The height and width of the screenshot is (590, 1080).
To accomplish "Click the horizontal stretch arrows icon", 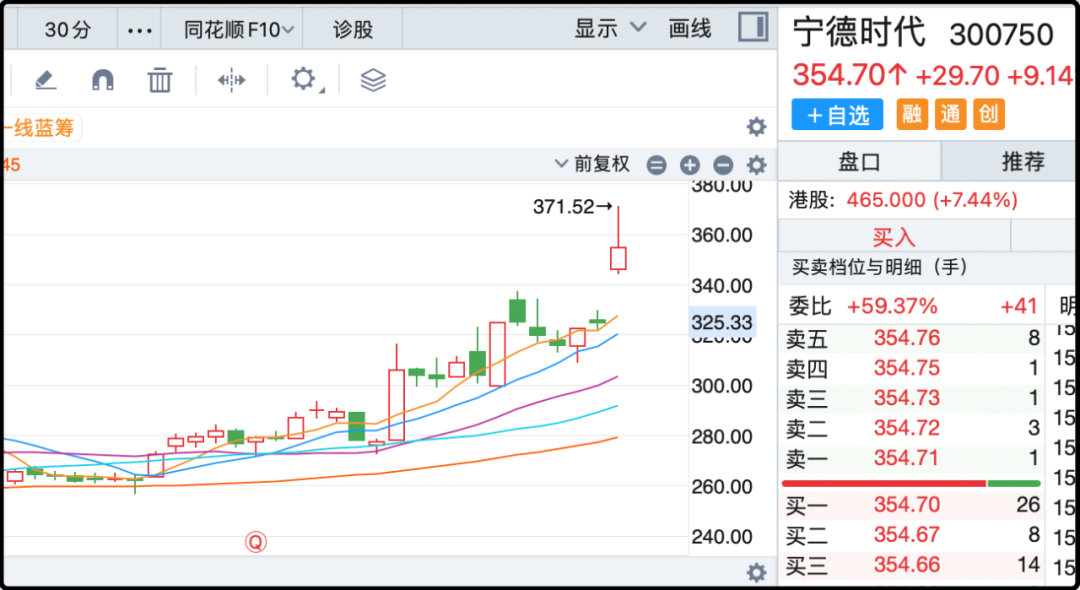I will coord(231,80).
